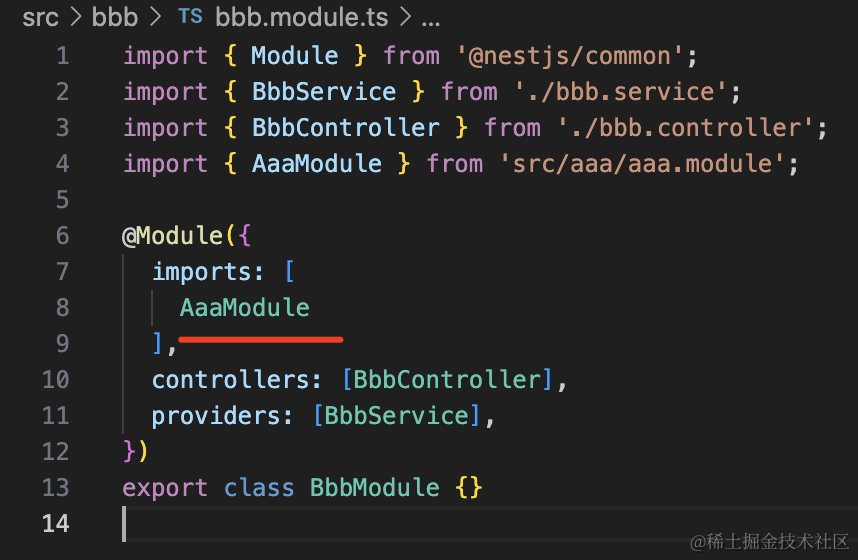Click AaaModule inside imports array

tap(245, 308)
